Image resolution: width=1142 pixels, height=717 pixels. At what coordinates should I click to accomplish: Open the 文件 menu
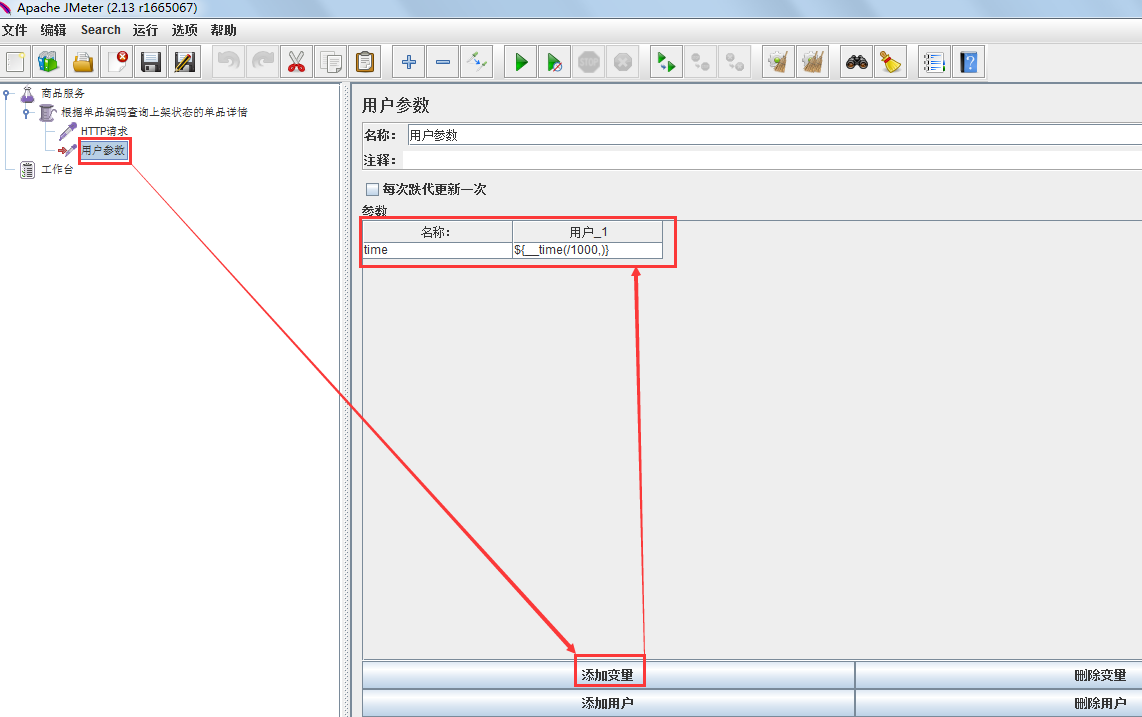(x=14, y=30)
